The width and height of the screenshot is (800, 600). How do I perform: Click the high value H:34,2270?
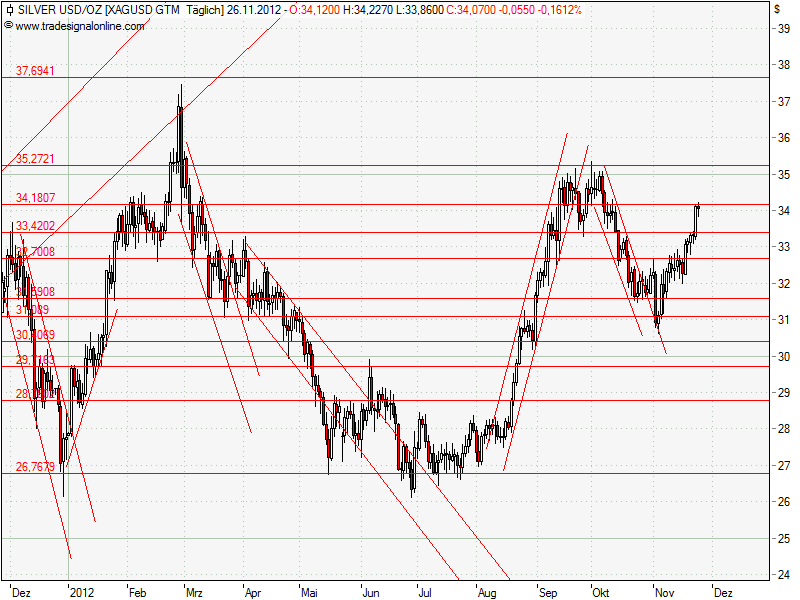368,9
